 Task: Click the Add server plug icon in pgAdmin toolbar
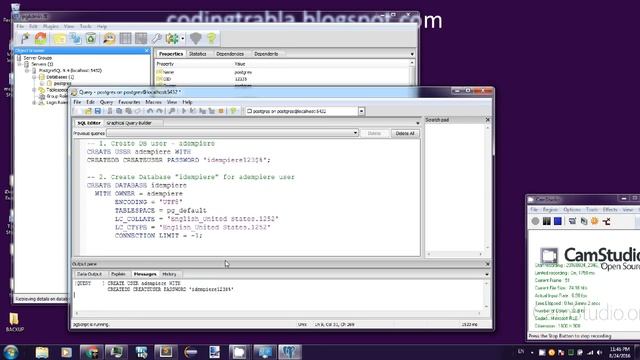25,38
